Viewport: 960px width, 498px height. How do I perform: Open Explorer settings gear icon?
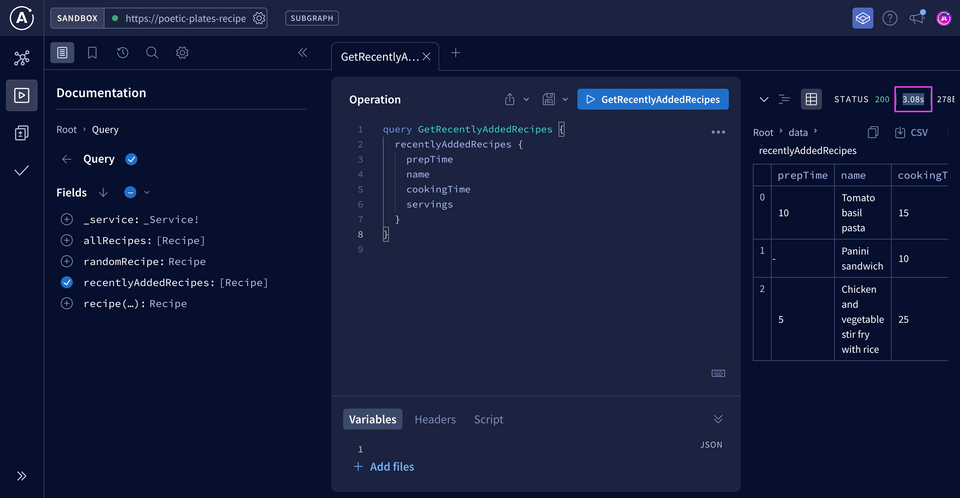(x=182, y=53)
